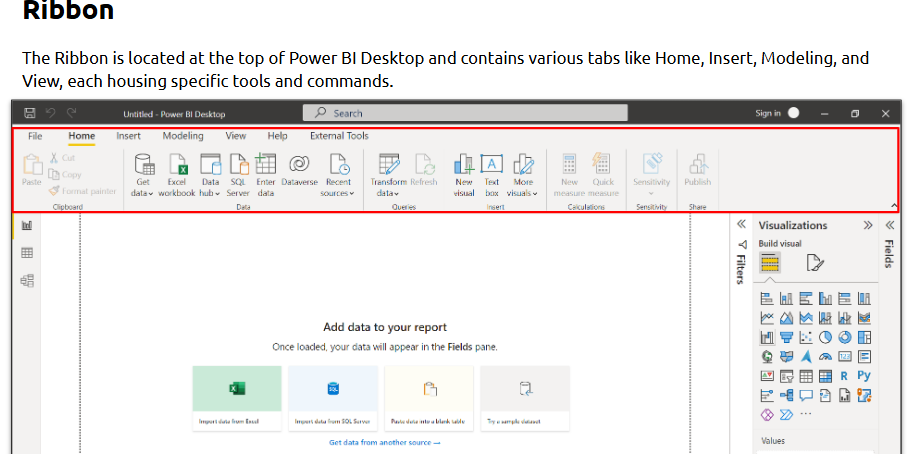
Task: Open the Excel workbook data source
Action: click(177, 175)
